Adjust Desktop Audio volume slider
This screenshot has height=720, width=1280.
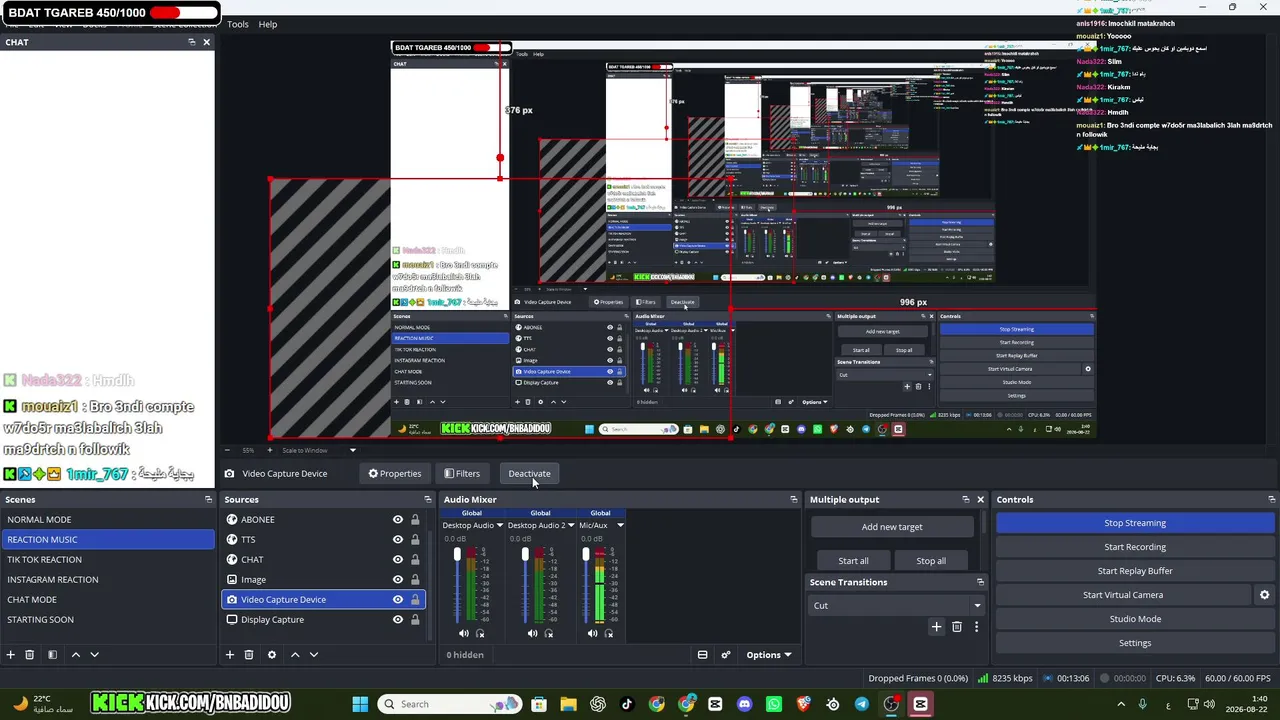point(457,554)
